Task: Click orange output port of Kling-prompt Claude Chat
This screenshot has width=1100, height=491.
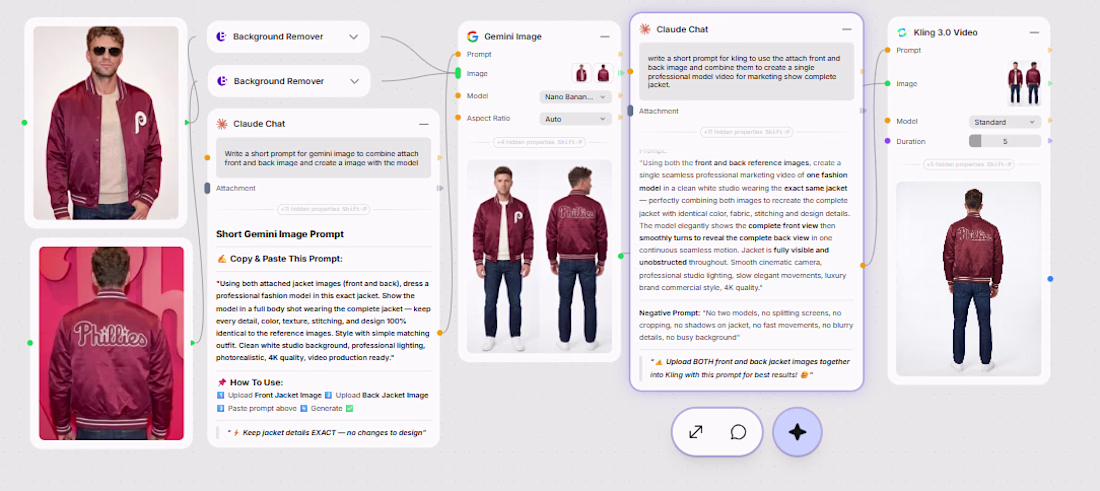Action: (x=863, y=265)
